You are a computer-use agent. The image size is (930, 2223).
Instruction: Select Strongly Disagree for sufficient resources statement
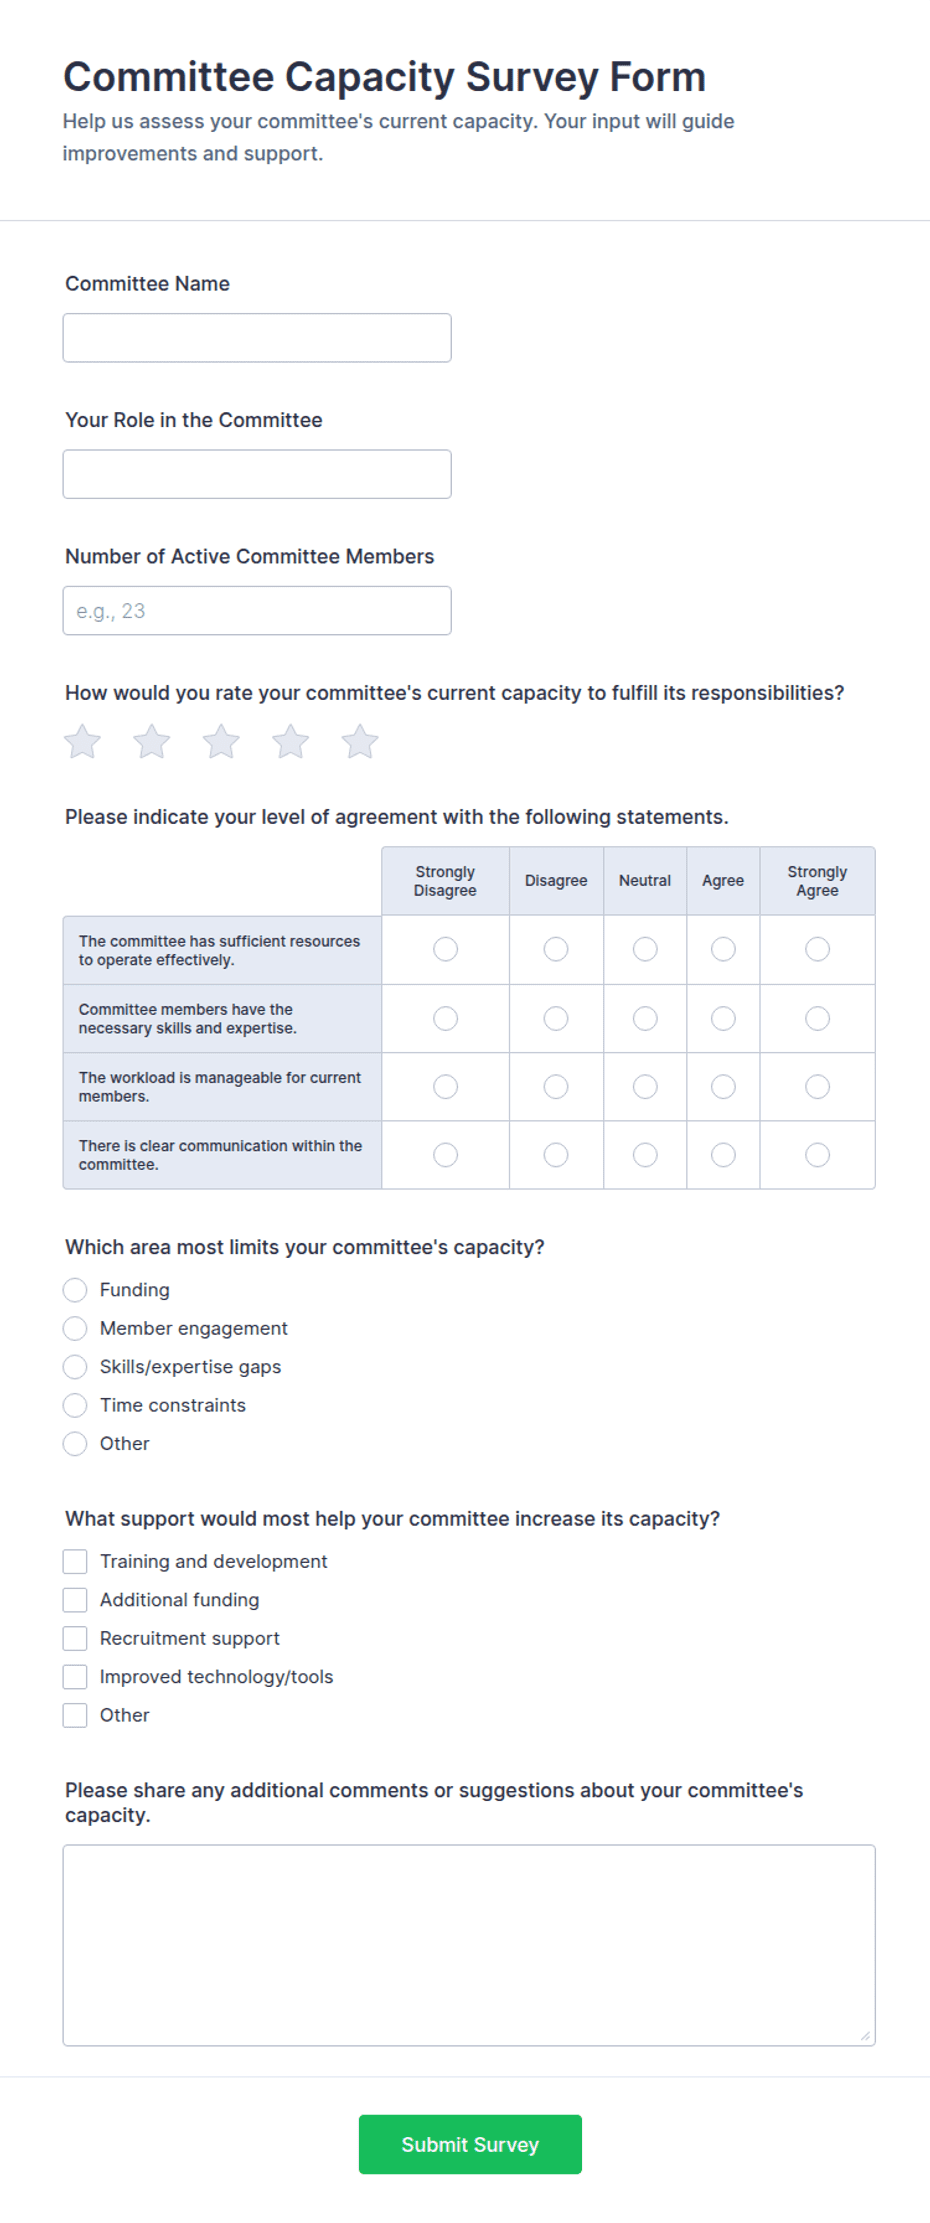pyautogui.click(x=445, y=949)
